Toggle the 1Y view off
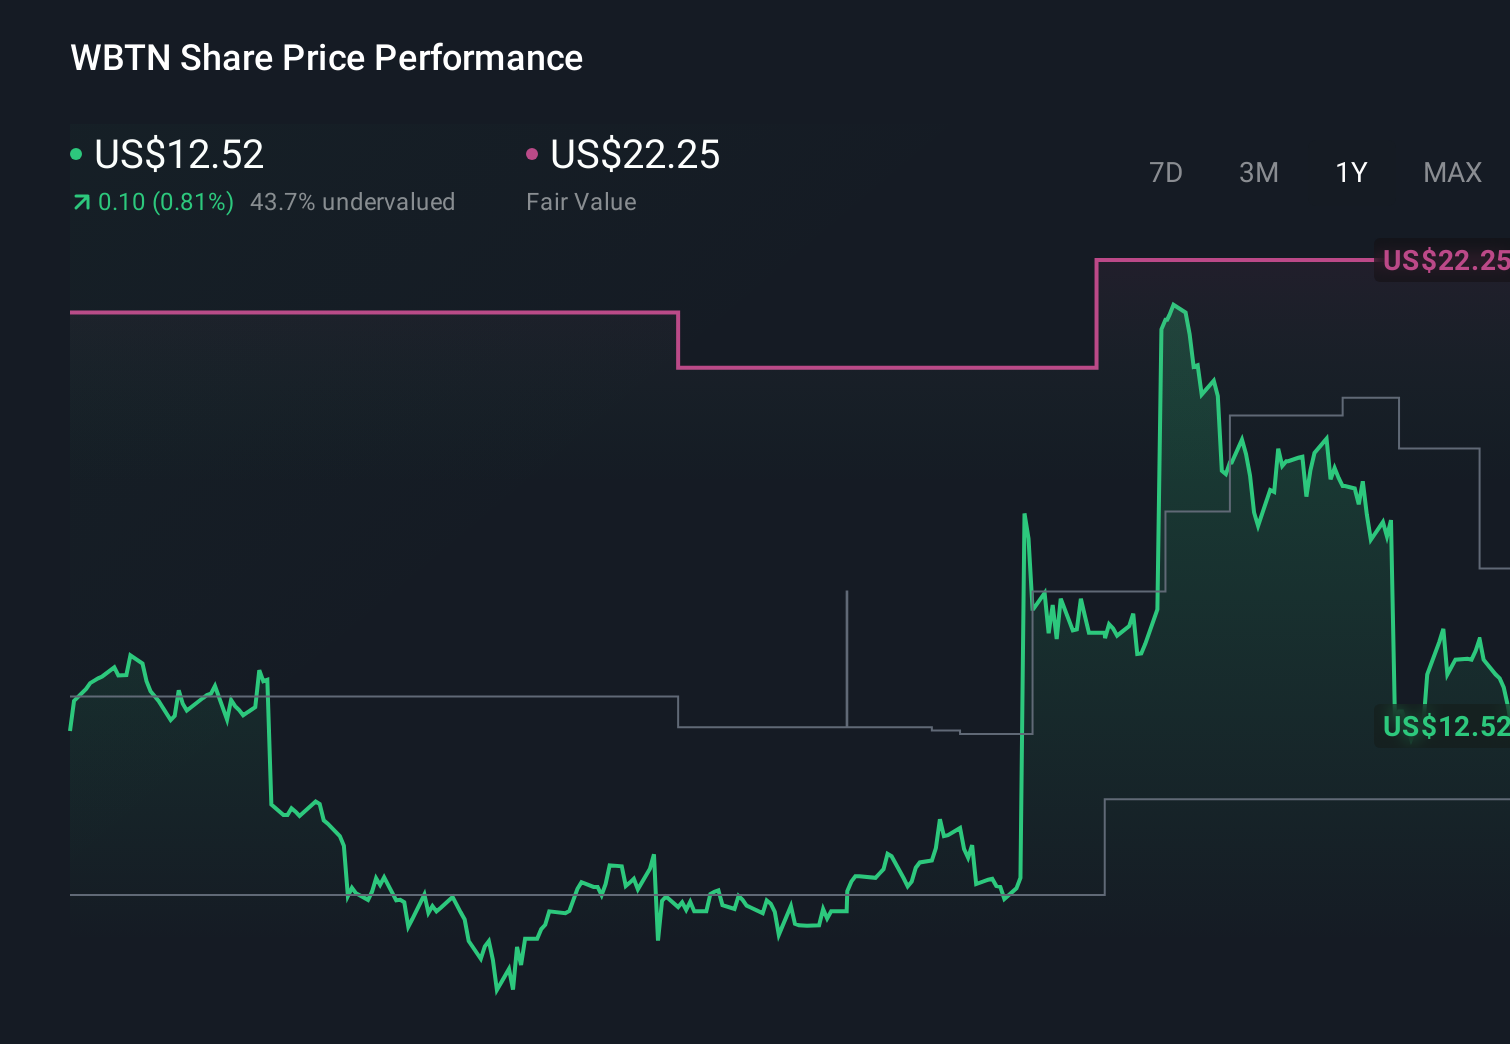 click(x=1349, y=172)
